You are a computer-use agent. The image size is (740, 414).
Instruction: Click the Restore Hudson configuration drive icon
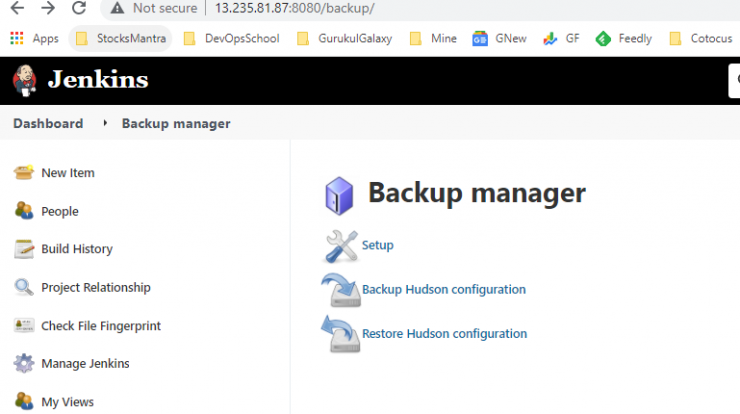pyautogui.click(x=342, y=334)
